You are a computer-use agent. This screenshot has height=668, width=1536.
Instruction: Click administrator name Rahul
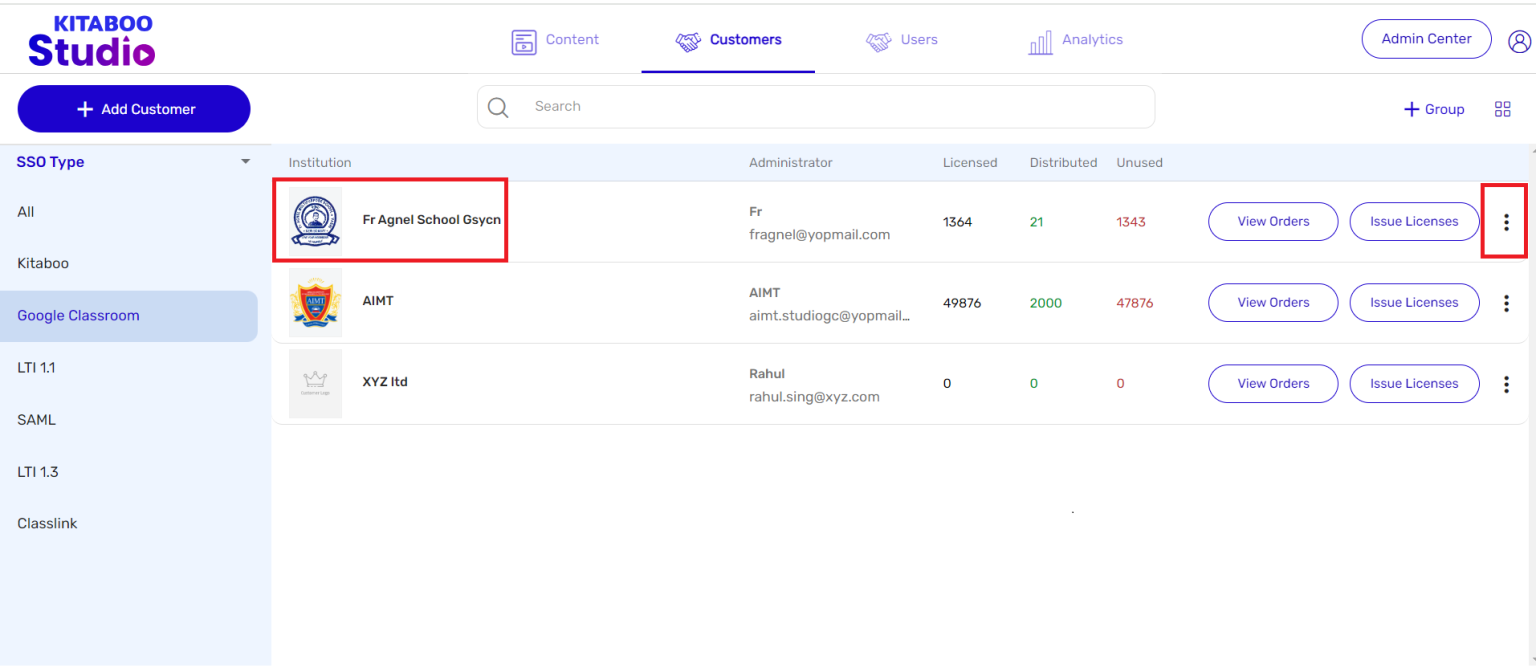point(767,374)
